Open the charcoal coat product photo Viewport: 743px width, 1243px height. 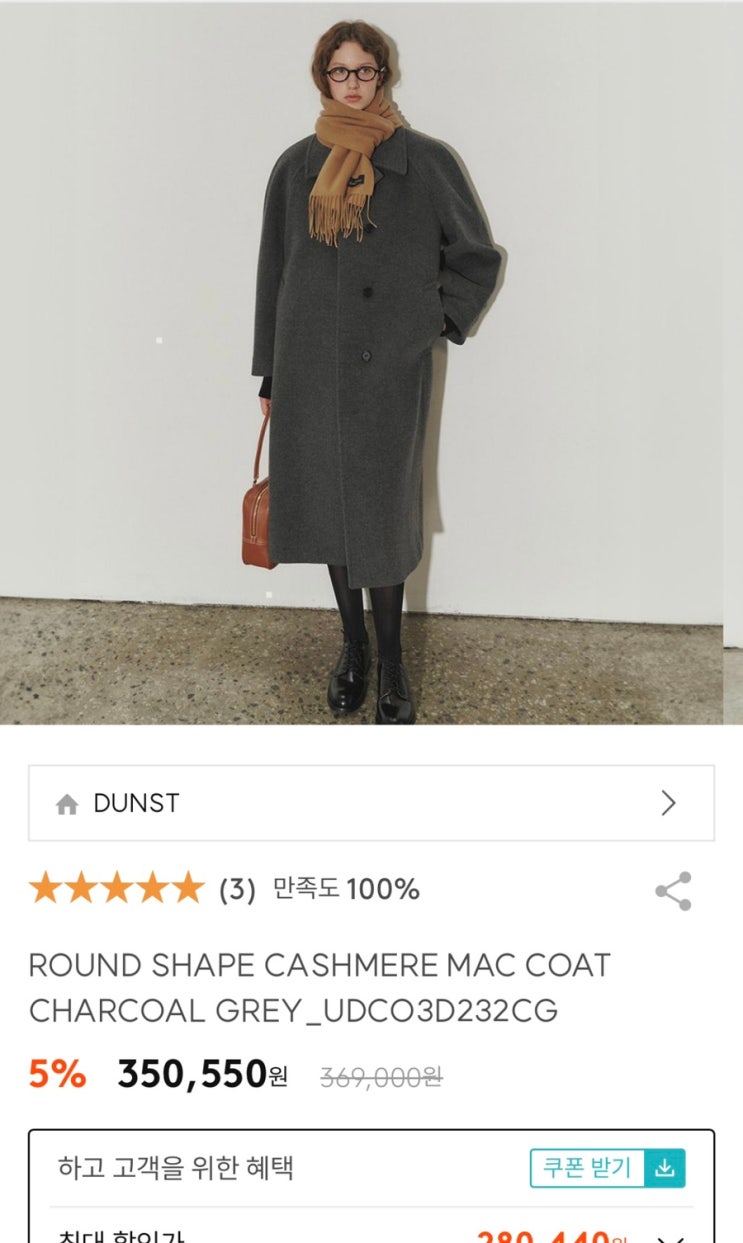[x=361, y=362]
